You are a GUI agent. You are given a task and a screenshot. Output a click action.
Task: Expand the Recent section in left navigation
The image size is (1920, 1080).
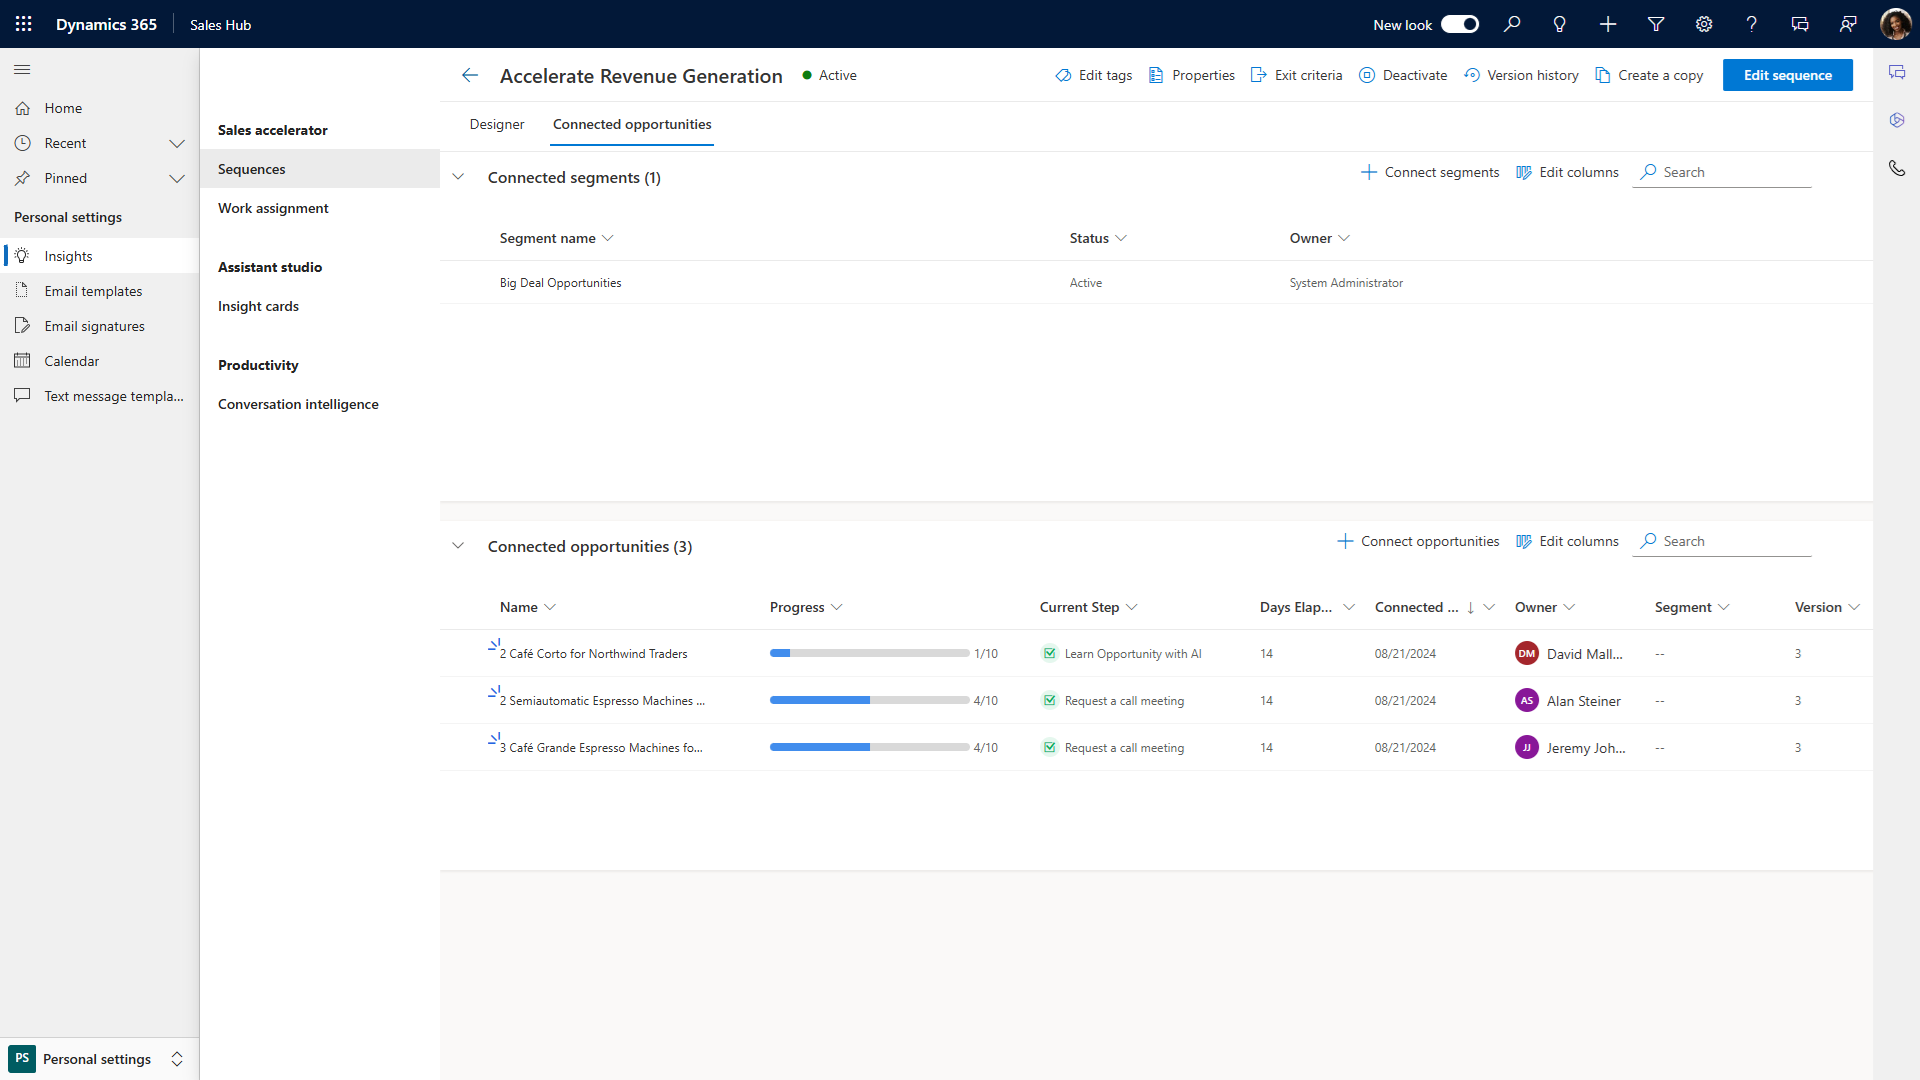(x=177, y=143)
